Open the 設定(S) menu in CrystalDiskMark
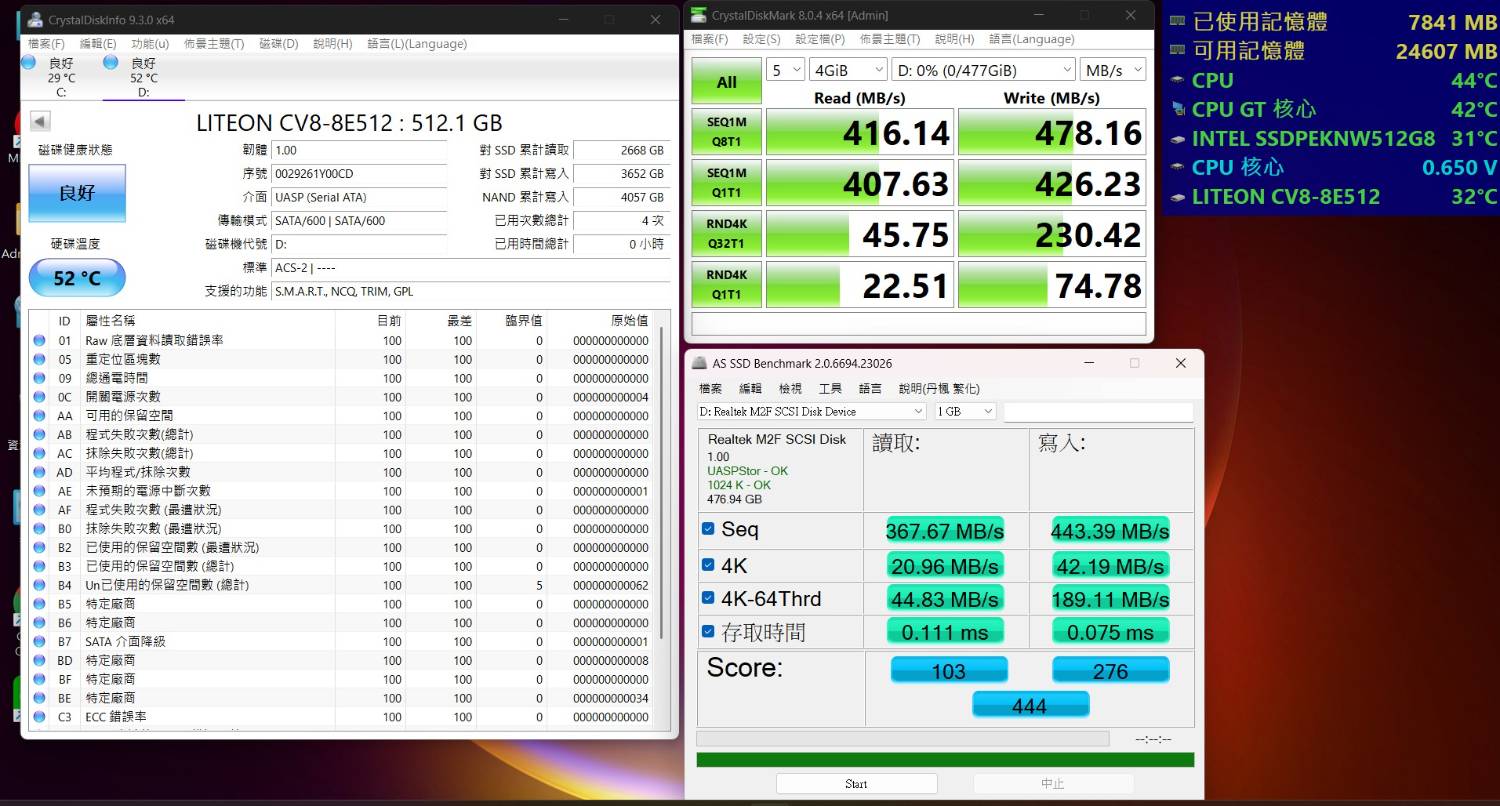Screen dimensions: 1500x806 (761, 39)
